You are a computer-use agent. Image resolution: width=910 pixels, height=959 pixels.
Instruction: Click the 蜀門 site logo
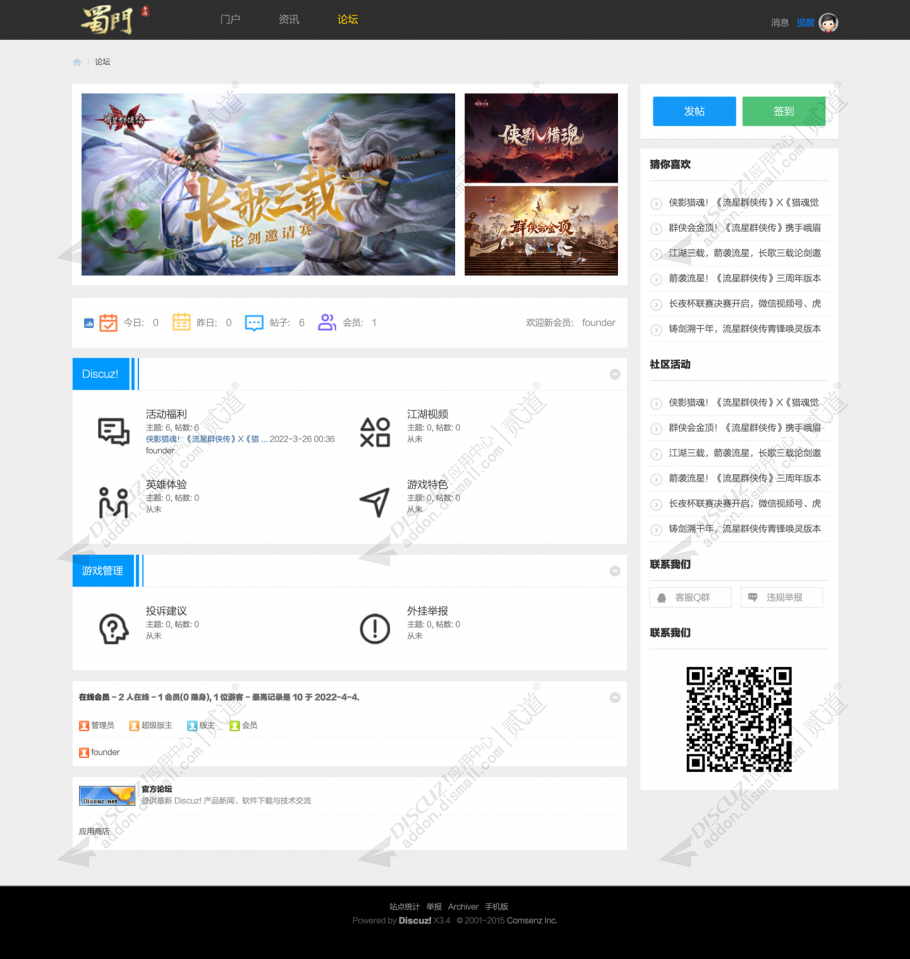pyautogui.click(x=115, y=20)
